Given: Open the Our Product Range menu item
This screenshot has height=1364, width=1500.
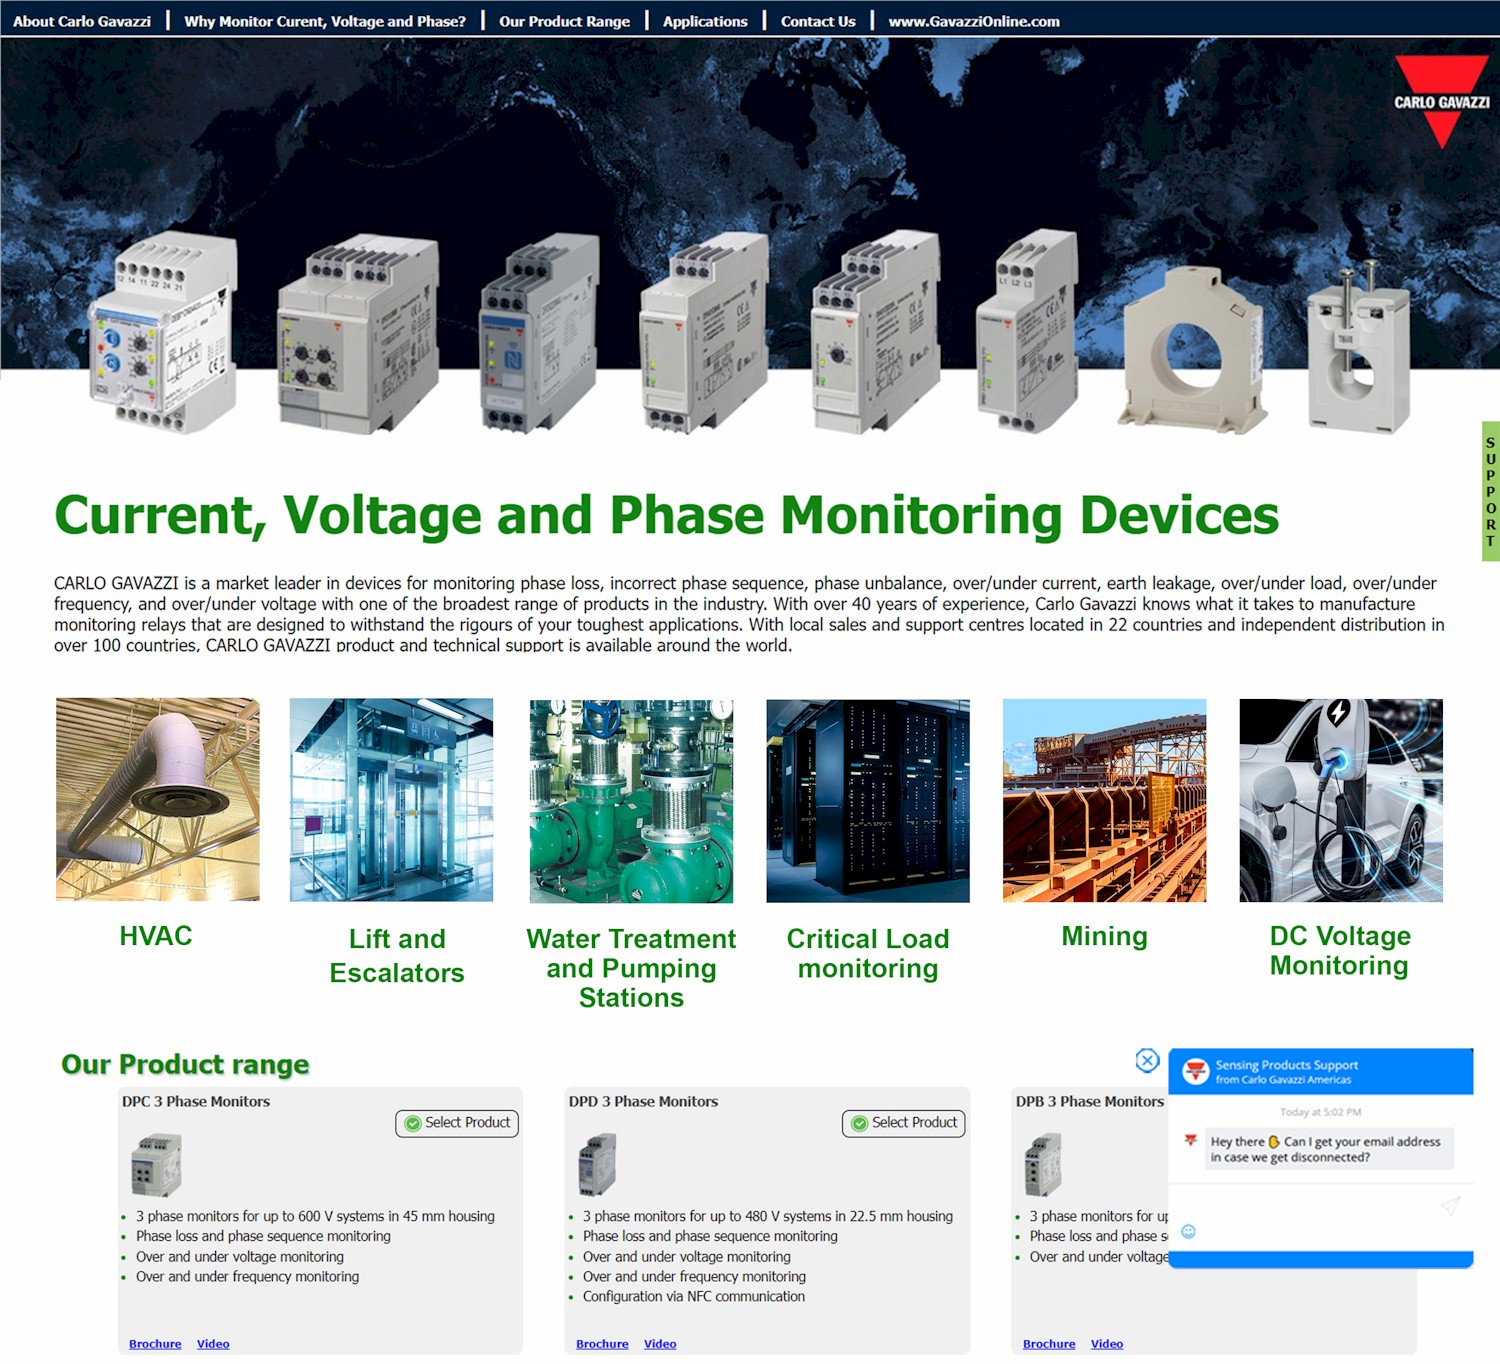Looking at the screenshot, I should tap(564, 21).
